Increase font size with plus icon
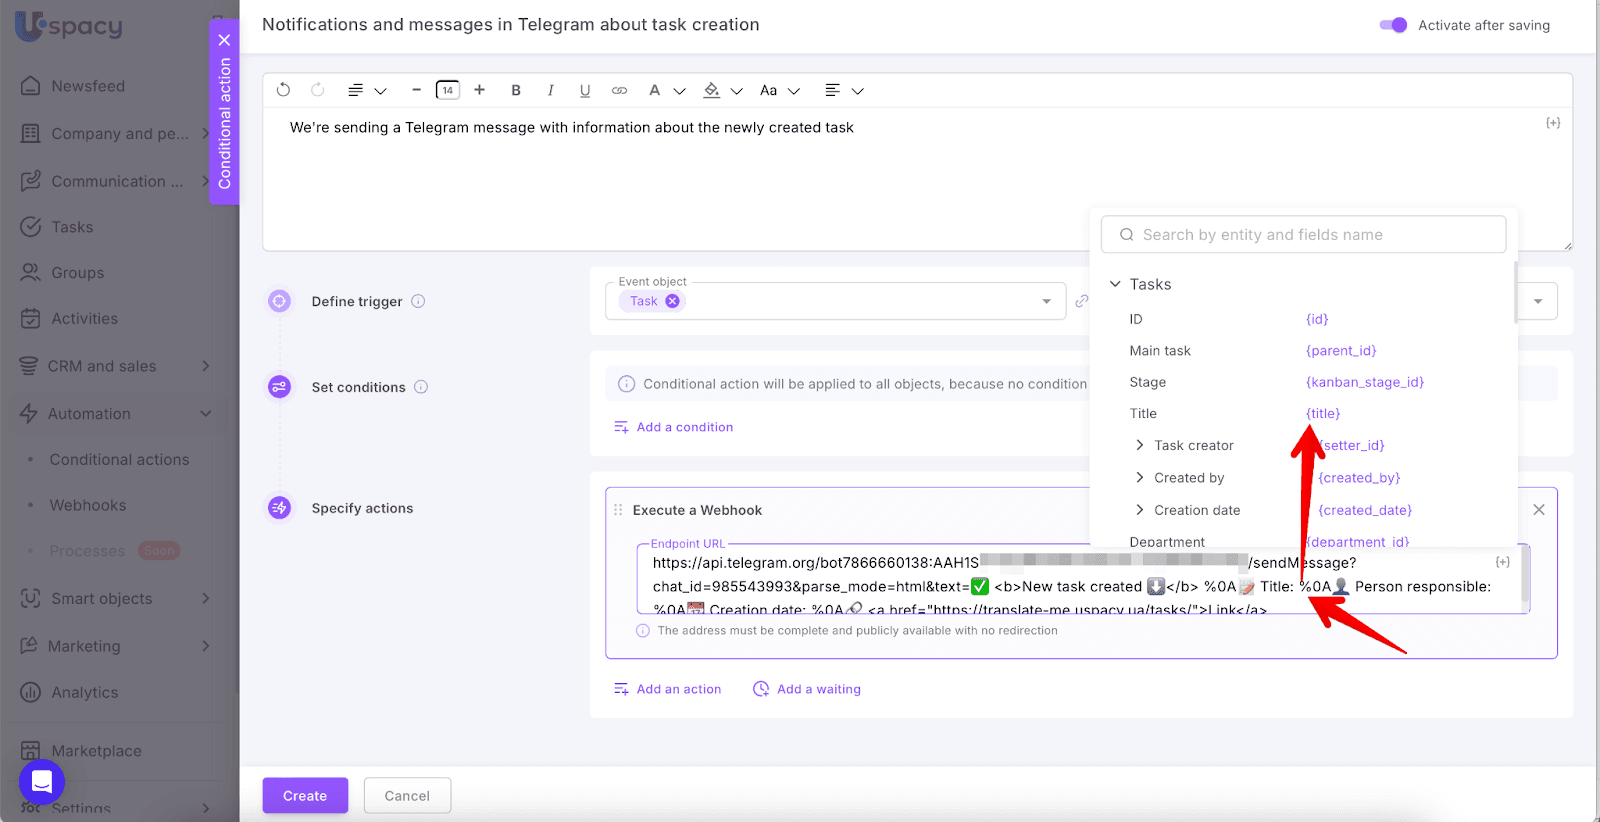 point(480,90)
